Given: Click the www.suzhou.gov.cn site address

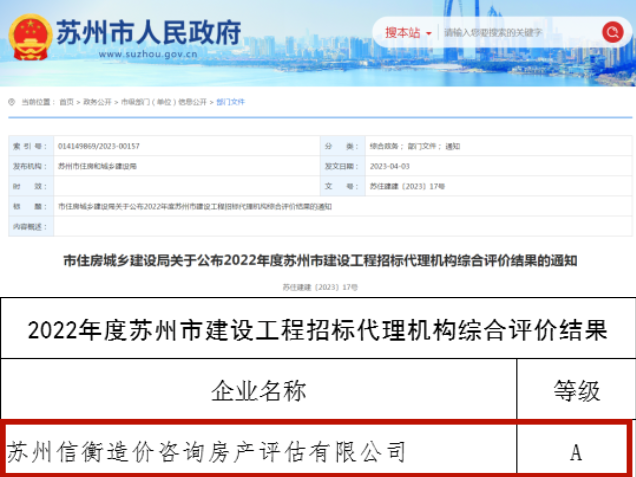Looking at the screenshot, I should (x=148, y=54).
